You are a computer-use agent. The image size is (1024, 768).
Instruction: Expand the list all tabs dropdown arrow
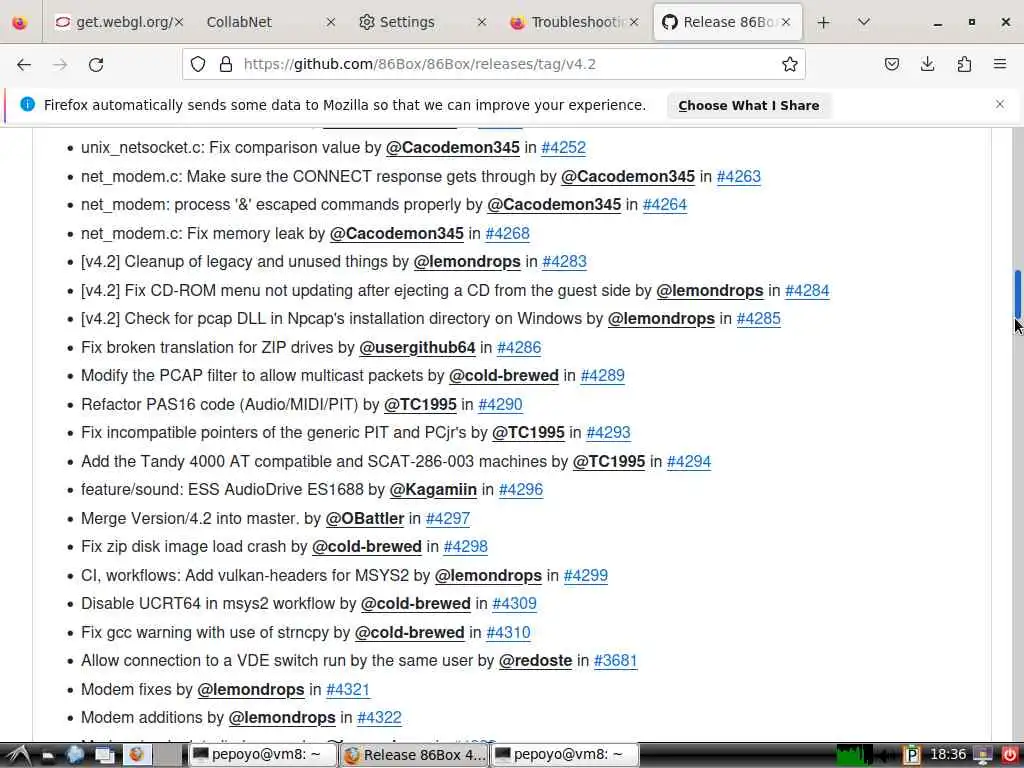point(864,22)
